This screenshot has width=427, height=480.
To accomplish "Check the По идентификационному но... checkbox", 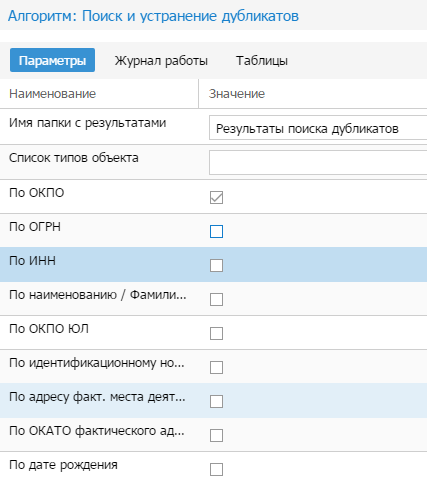I will (216, 367).
